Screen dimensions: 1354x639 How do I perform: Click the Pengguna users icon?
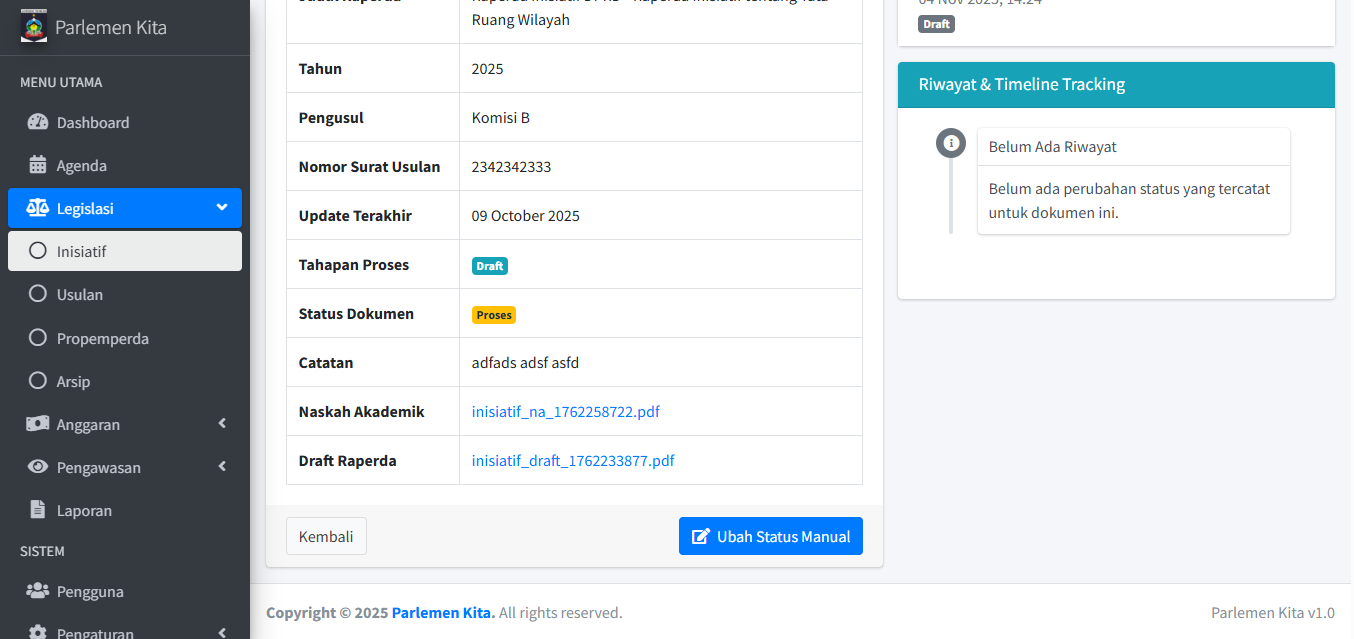38,591
